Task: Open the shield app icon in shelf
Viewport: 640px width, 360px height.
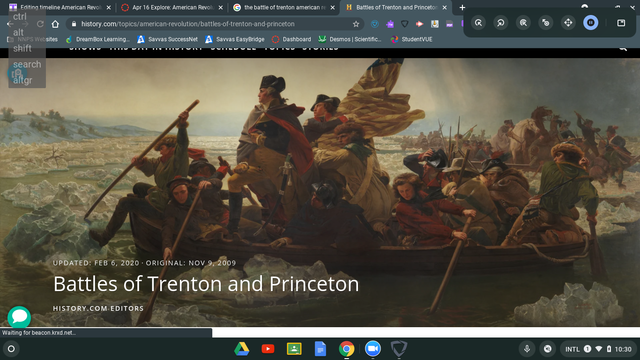Action: click(399, 349)
